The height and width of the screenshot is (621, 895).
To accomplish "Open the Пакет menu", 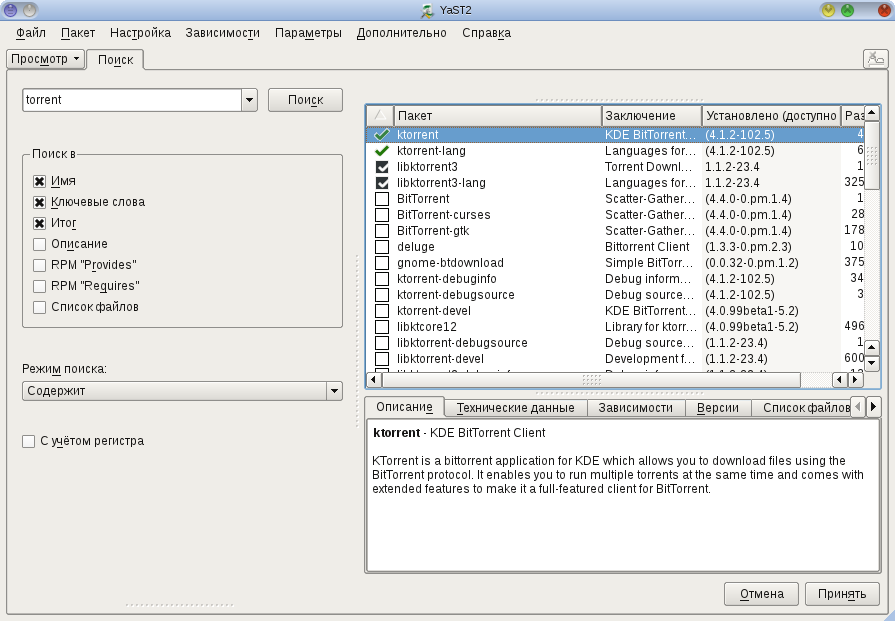I will point(78,33).
